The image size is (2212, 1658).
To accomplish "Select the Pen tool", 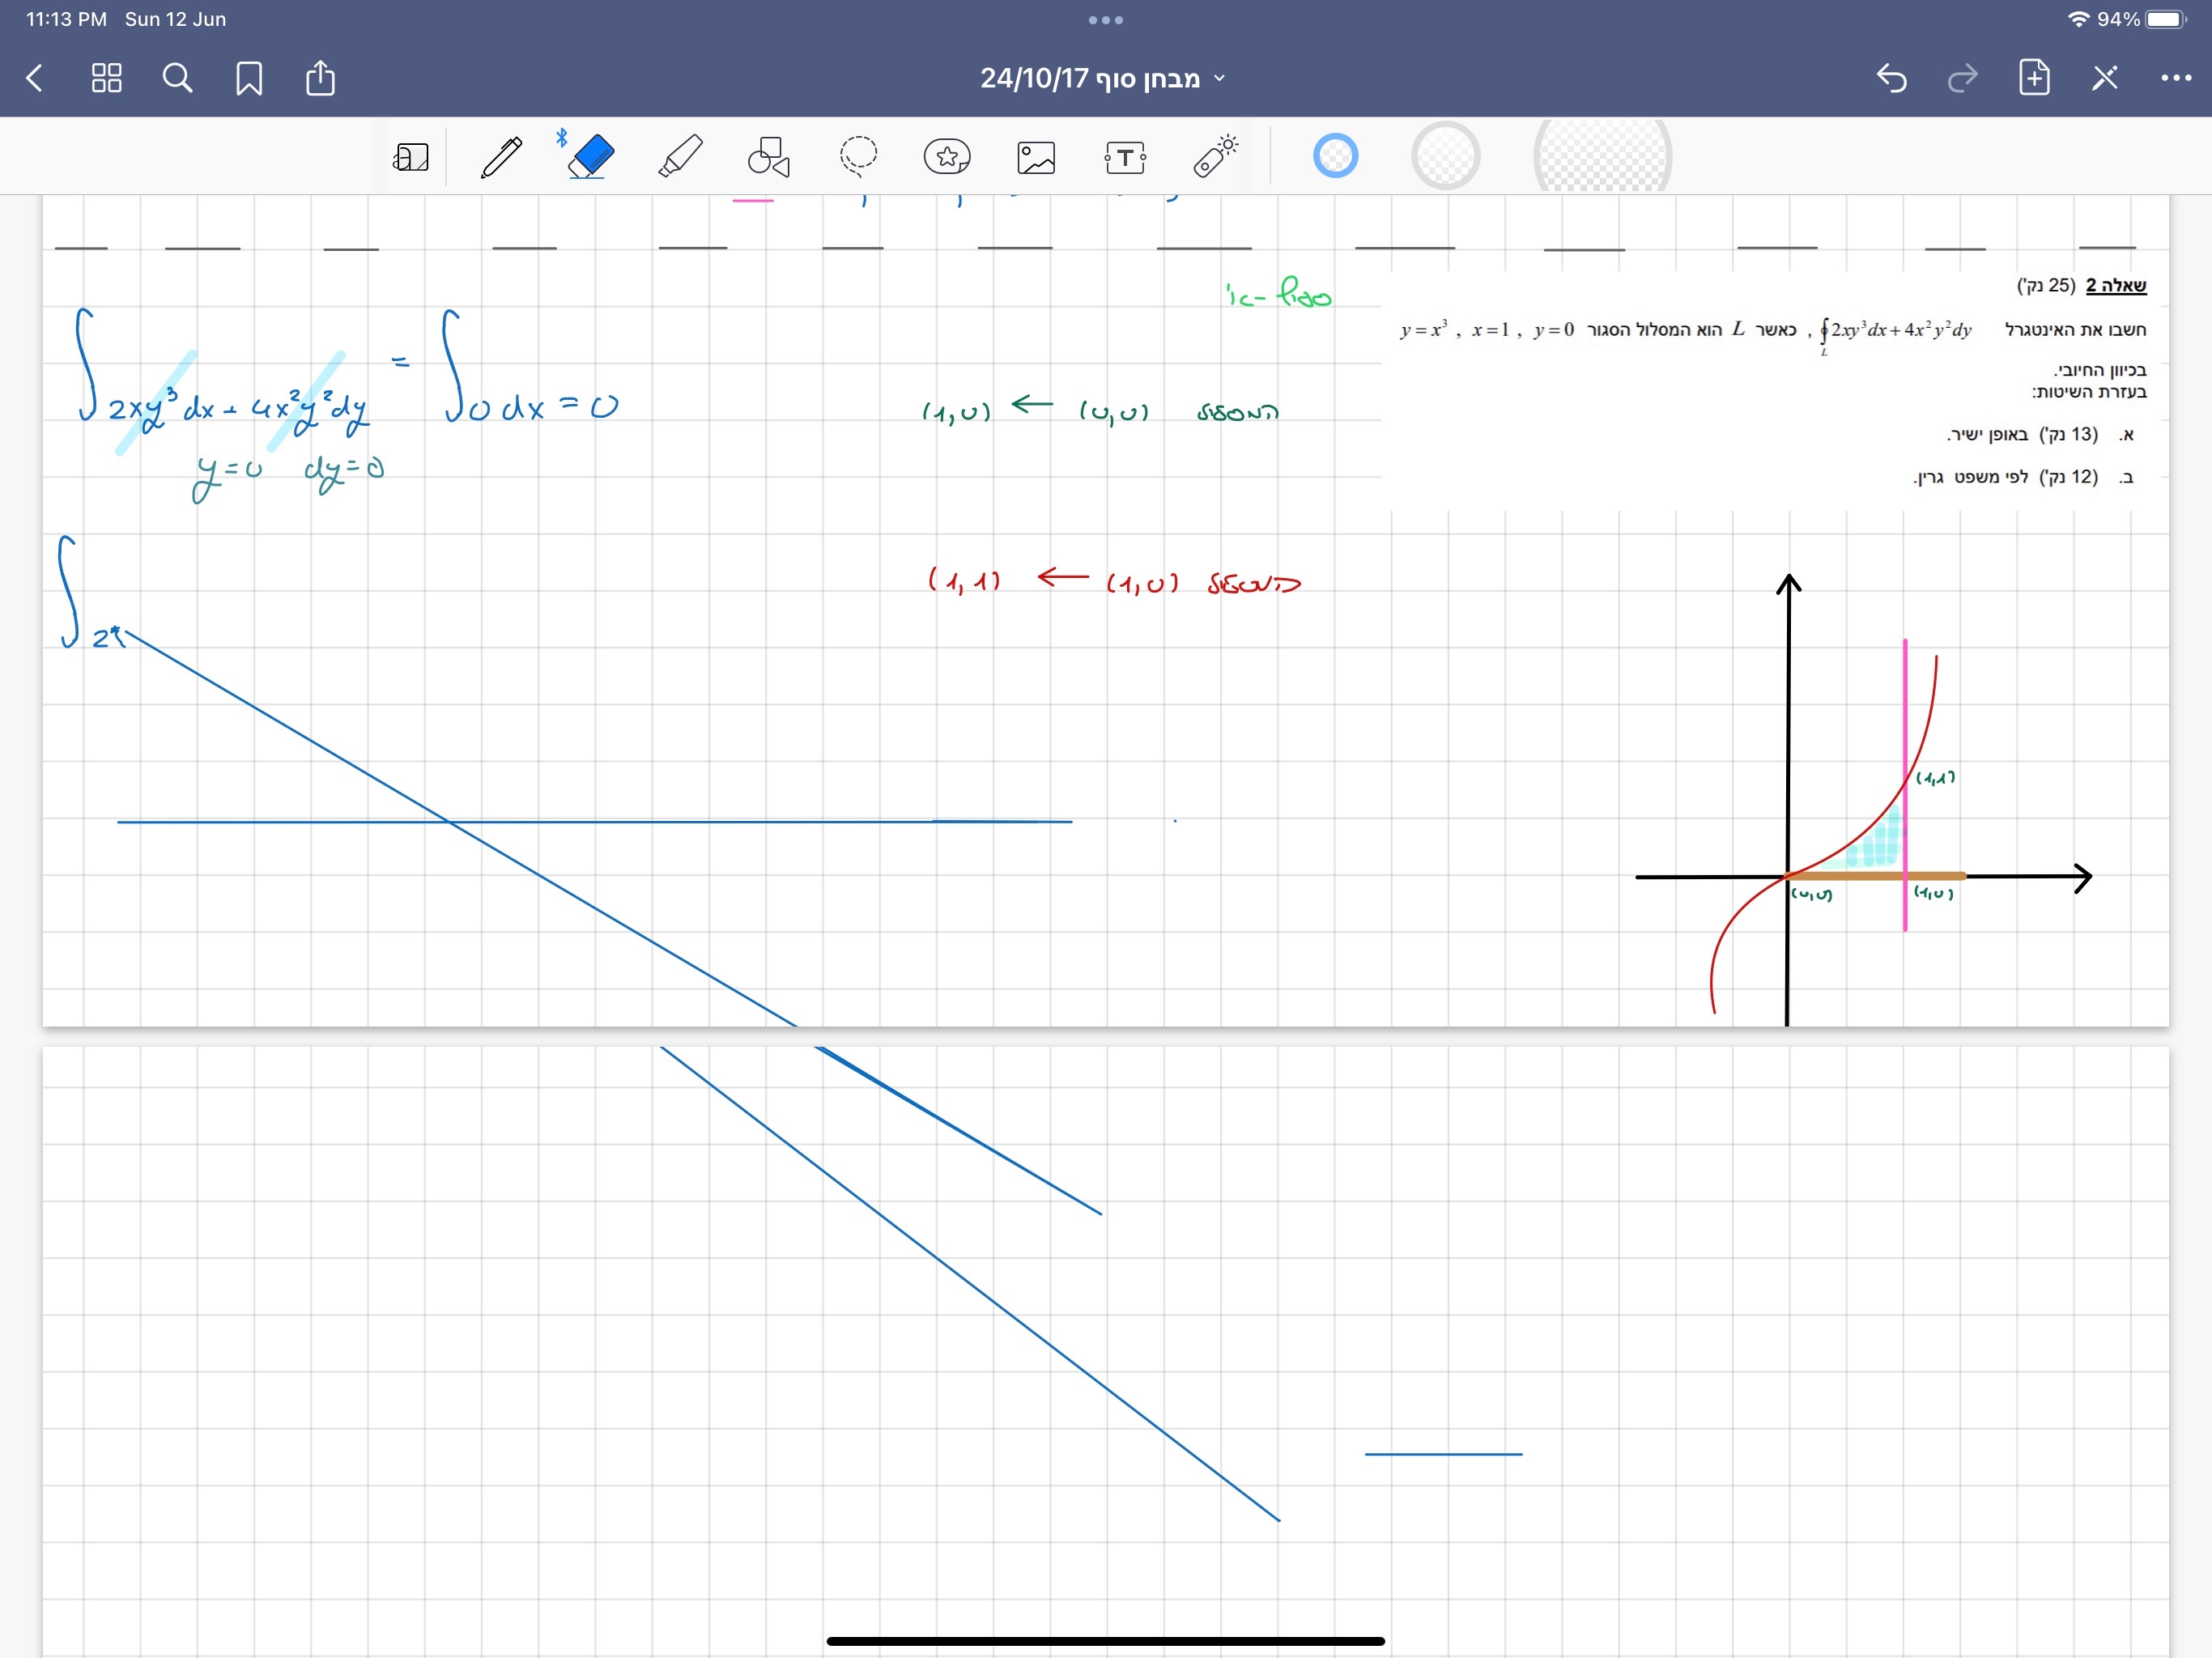I will [501, 157].
